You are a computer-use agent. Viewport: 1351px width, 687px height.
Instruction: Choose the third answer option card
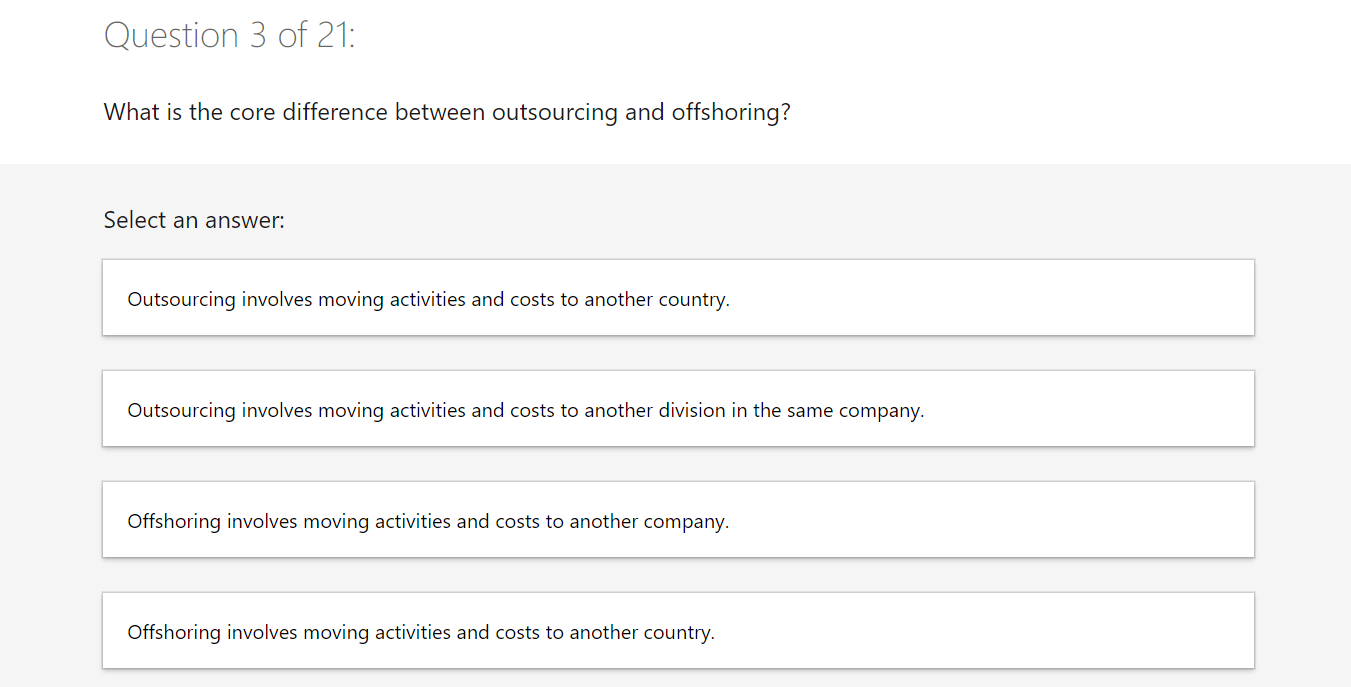(x=678, y=520)
